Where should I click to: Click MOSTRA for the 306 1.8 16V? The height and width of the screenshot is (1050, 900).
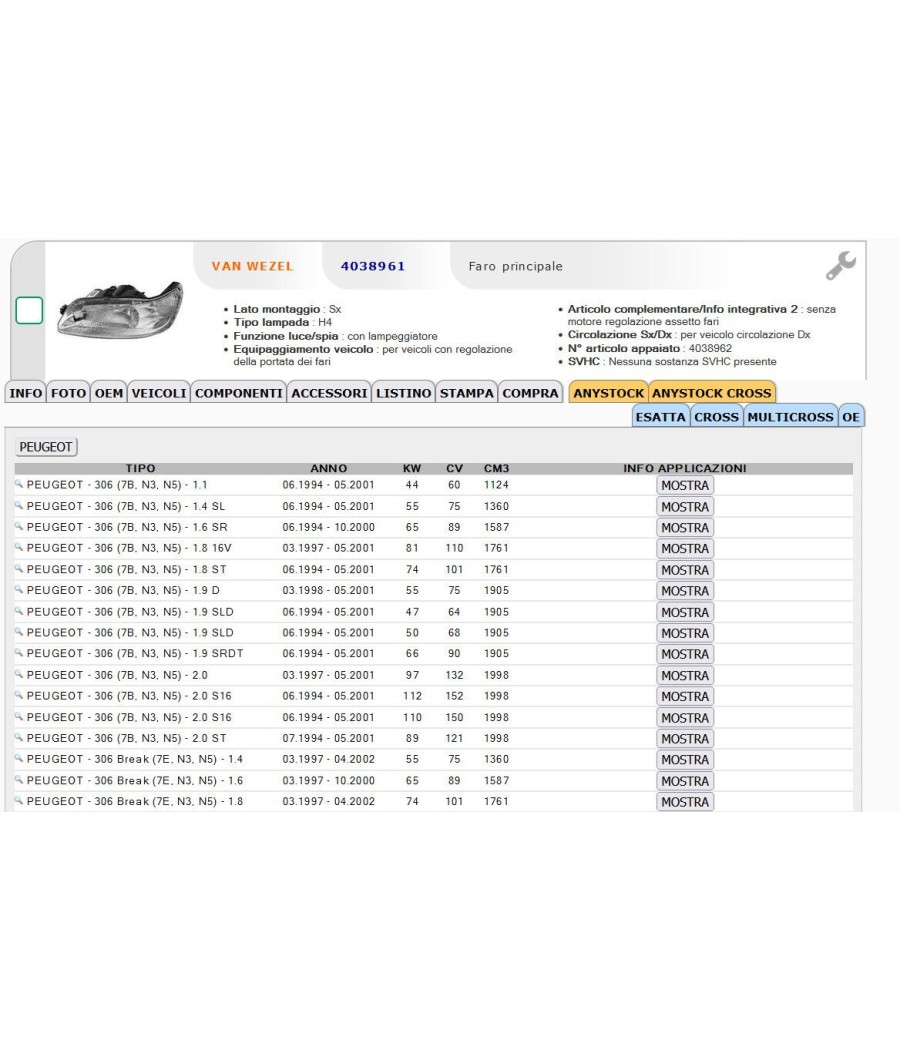click(685, 548)
